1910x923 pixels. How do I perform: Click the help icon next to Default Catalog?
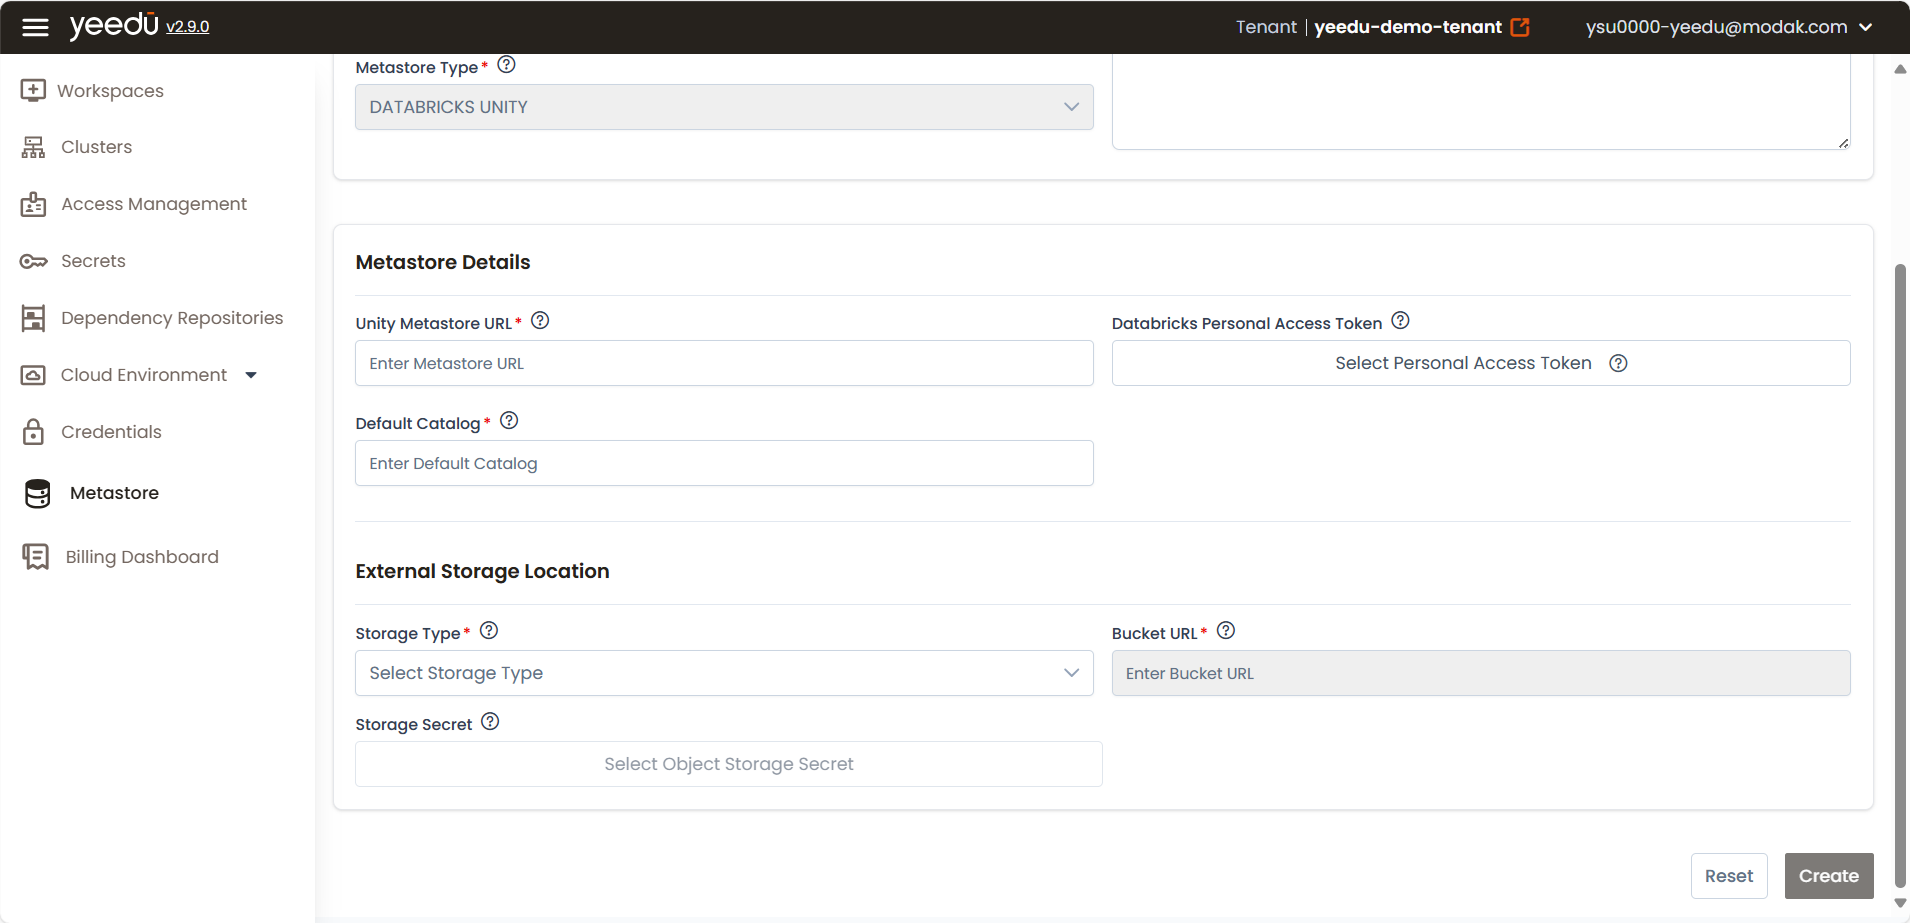[x=509, y=421]
